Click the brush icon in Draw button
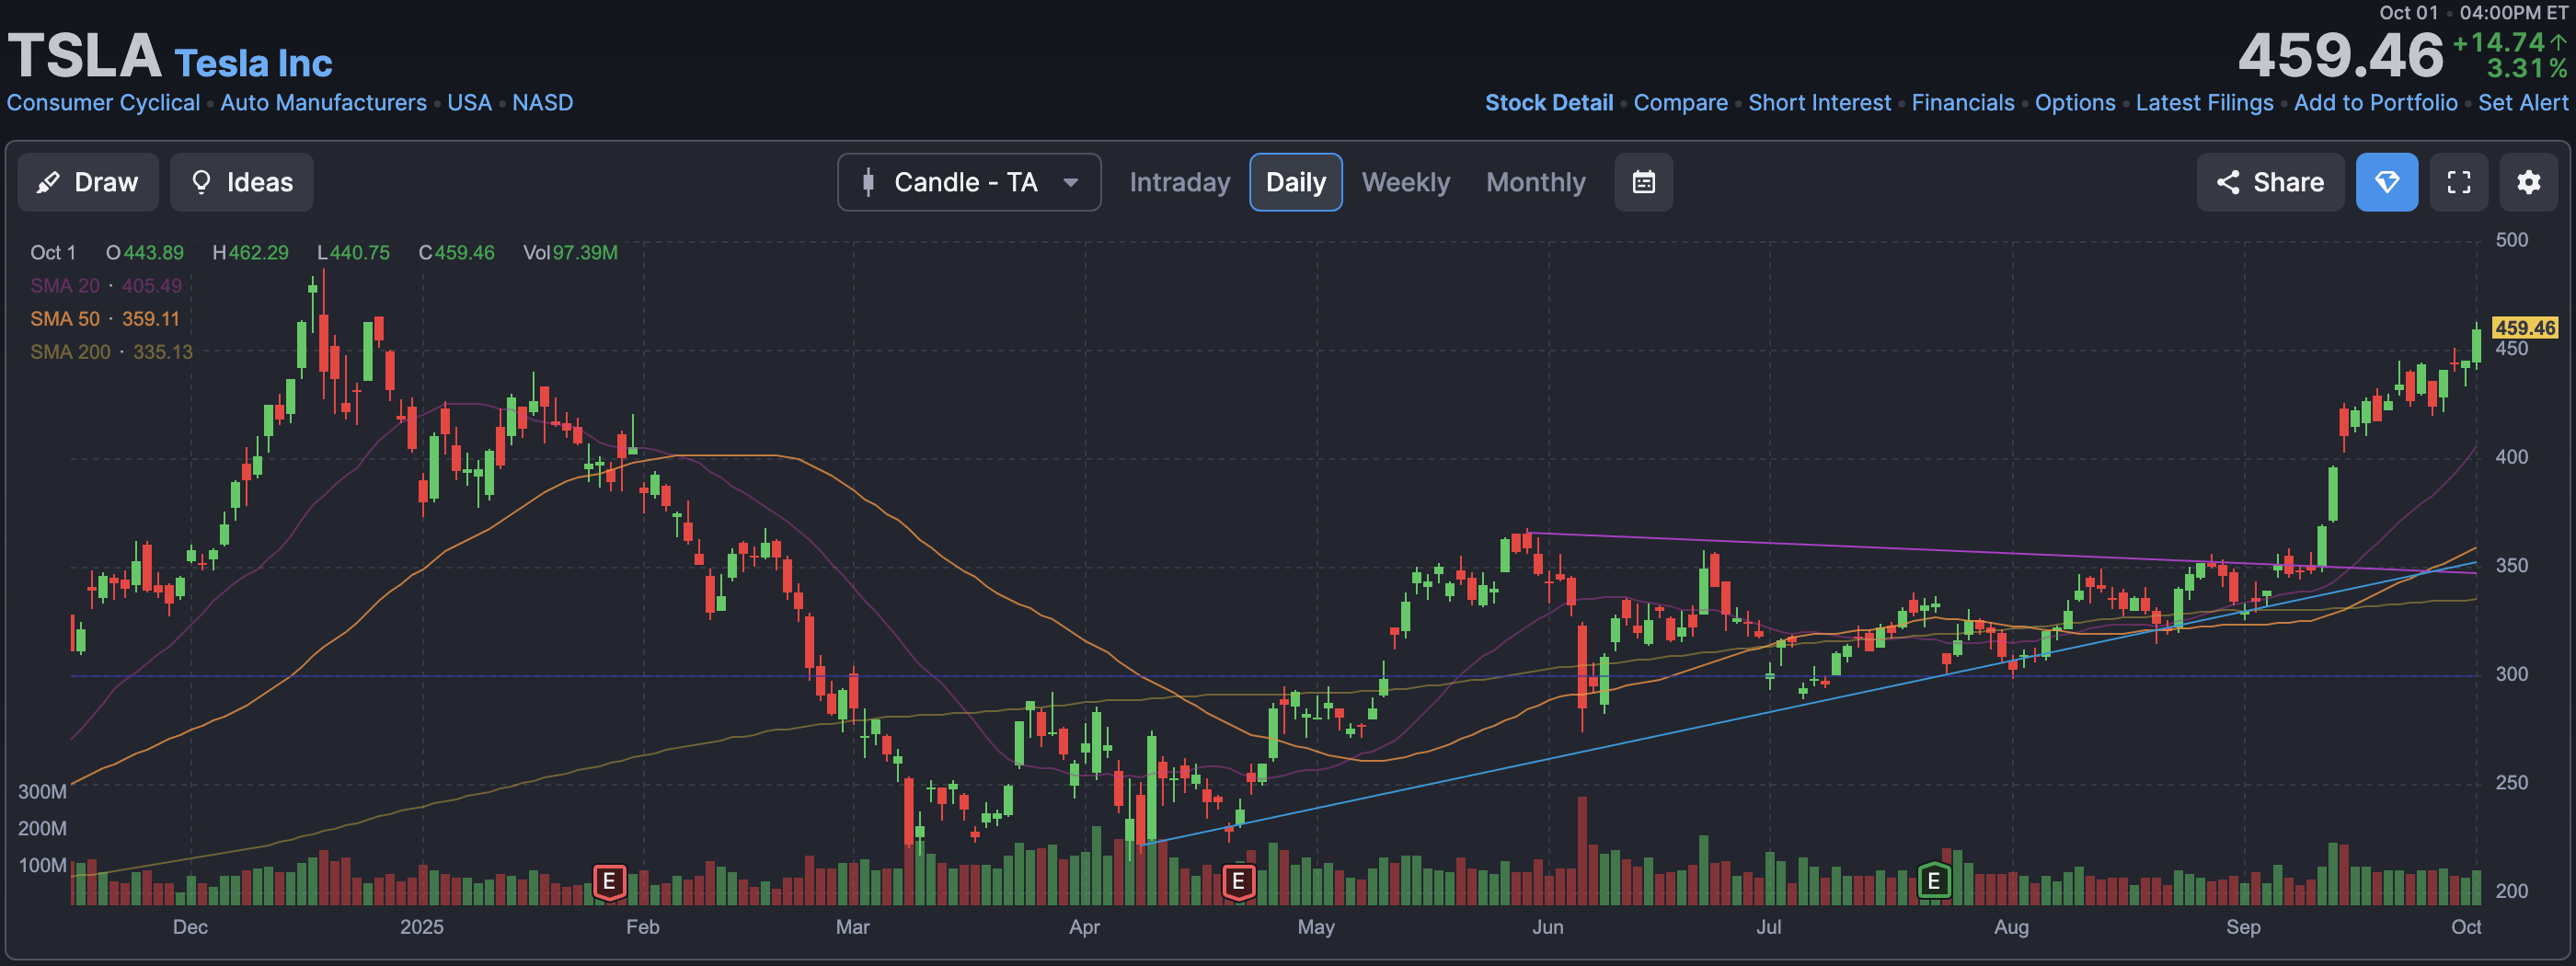 [48, 182]
